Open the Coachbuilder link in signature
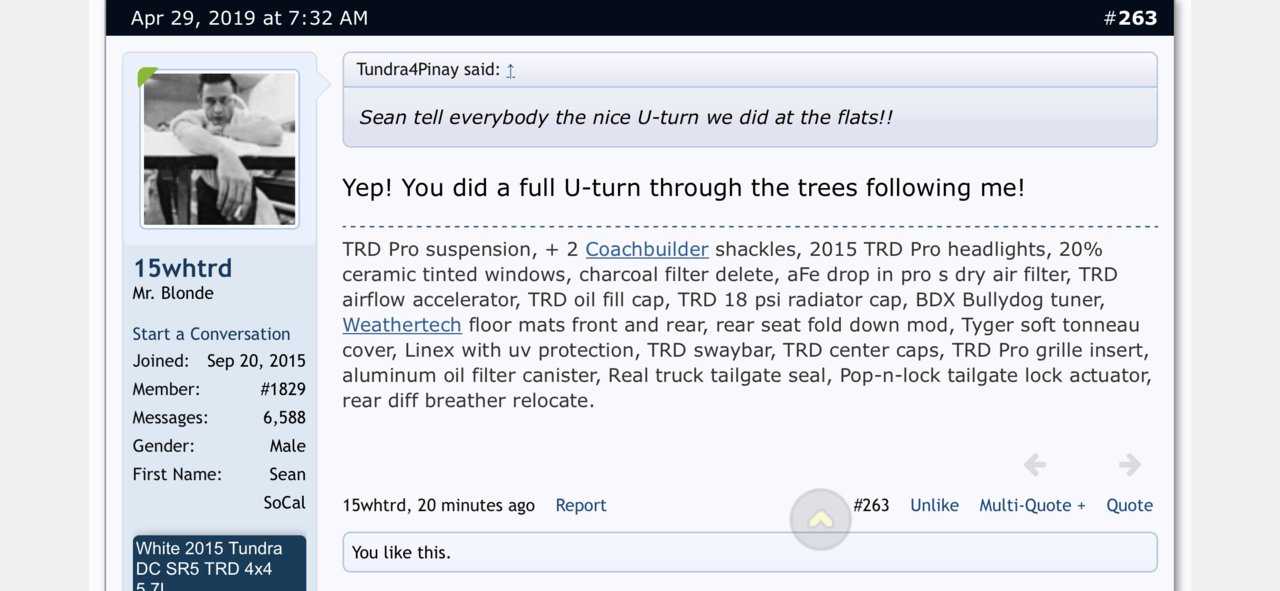Image resolution: width=1280 pixels, height=591 pixels. coord(647,249)
